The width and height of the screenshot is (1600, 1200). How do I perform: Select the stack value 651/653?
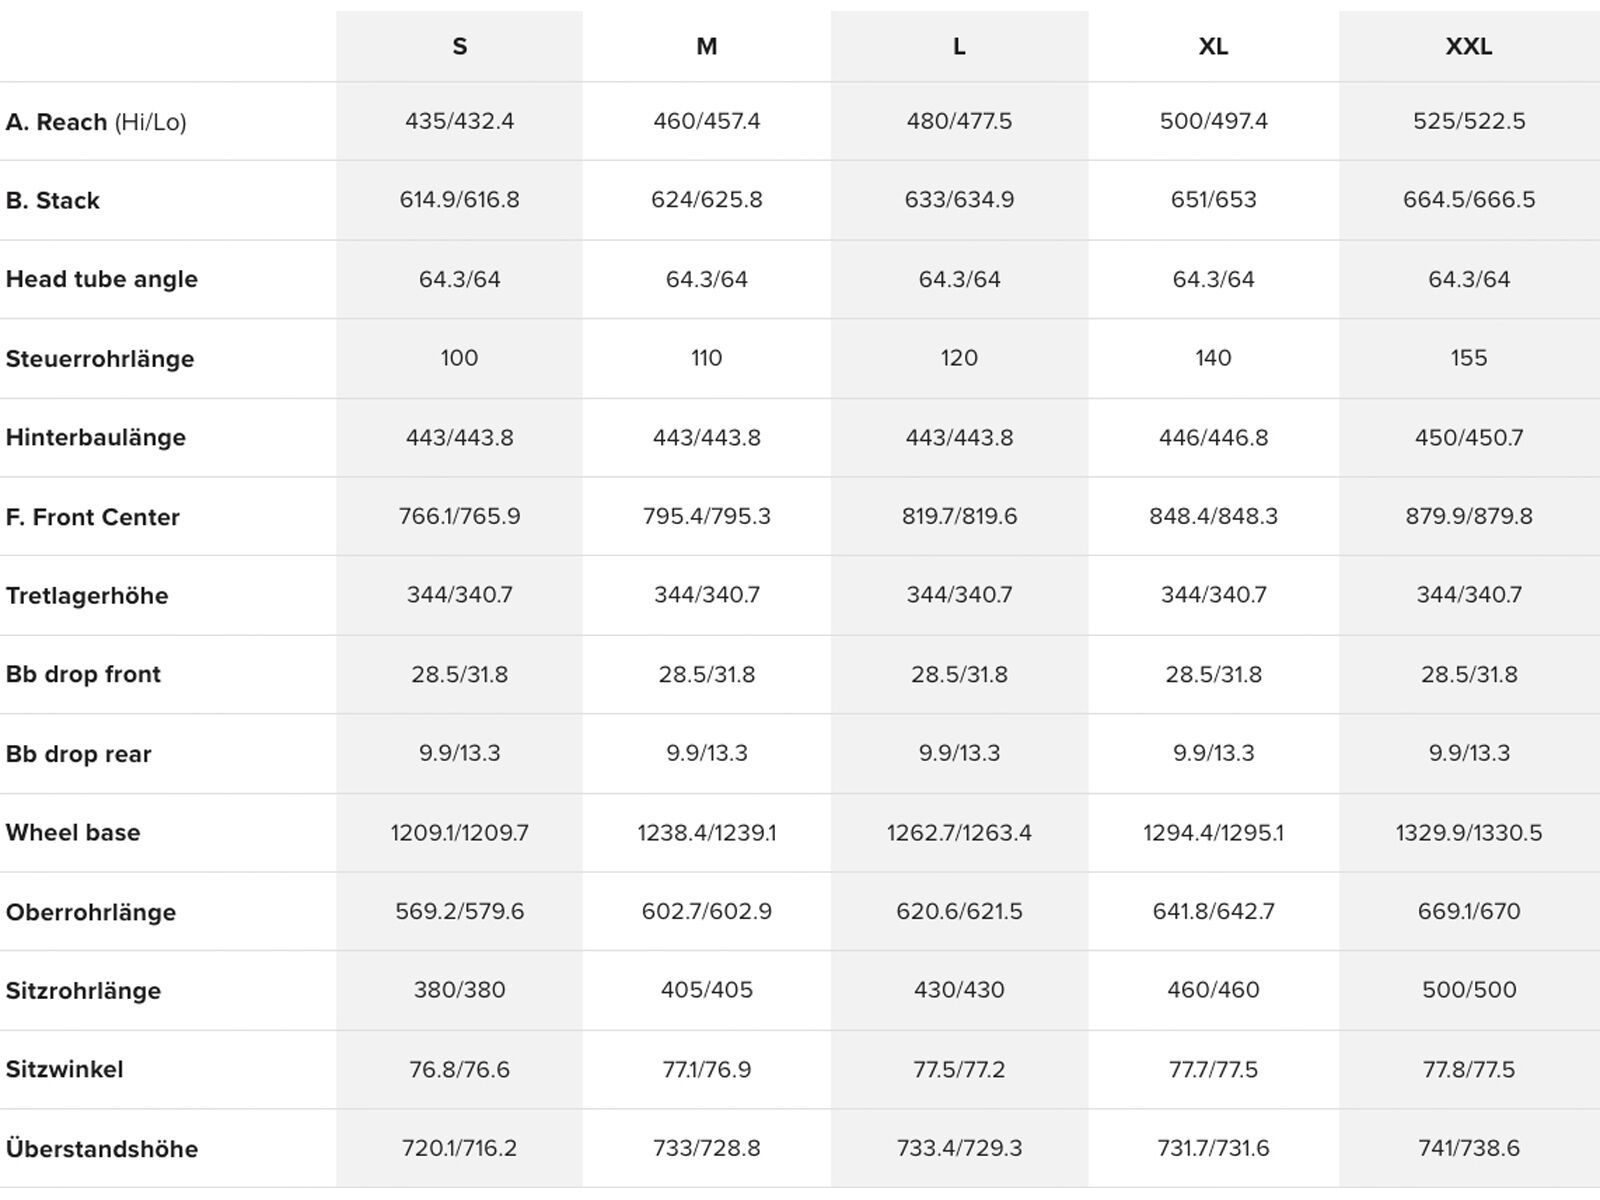[1213, 200]
